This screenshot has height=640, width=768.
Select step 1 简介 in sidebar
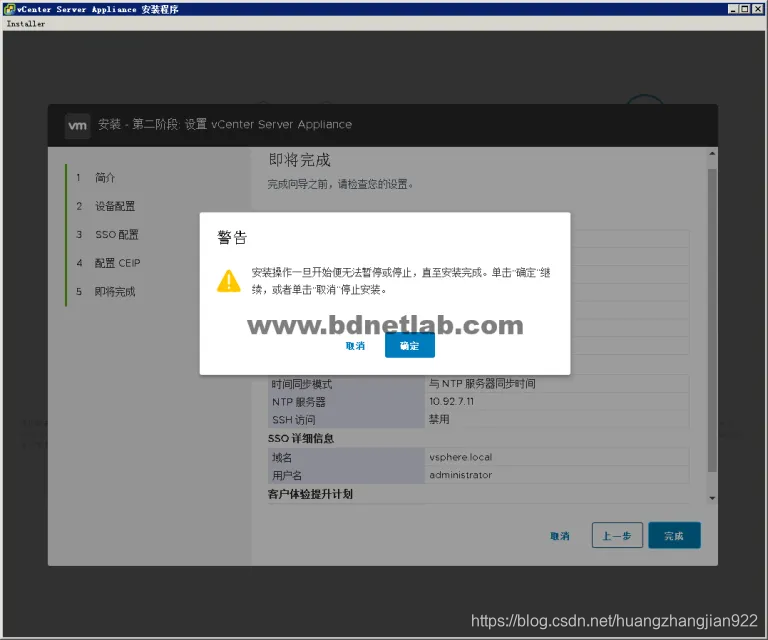pos(105,177)
